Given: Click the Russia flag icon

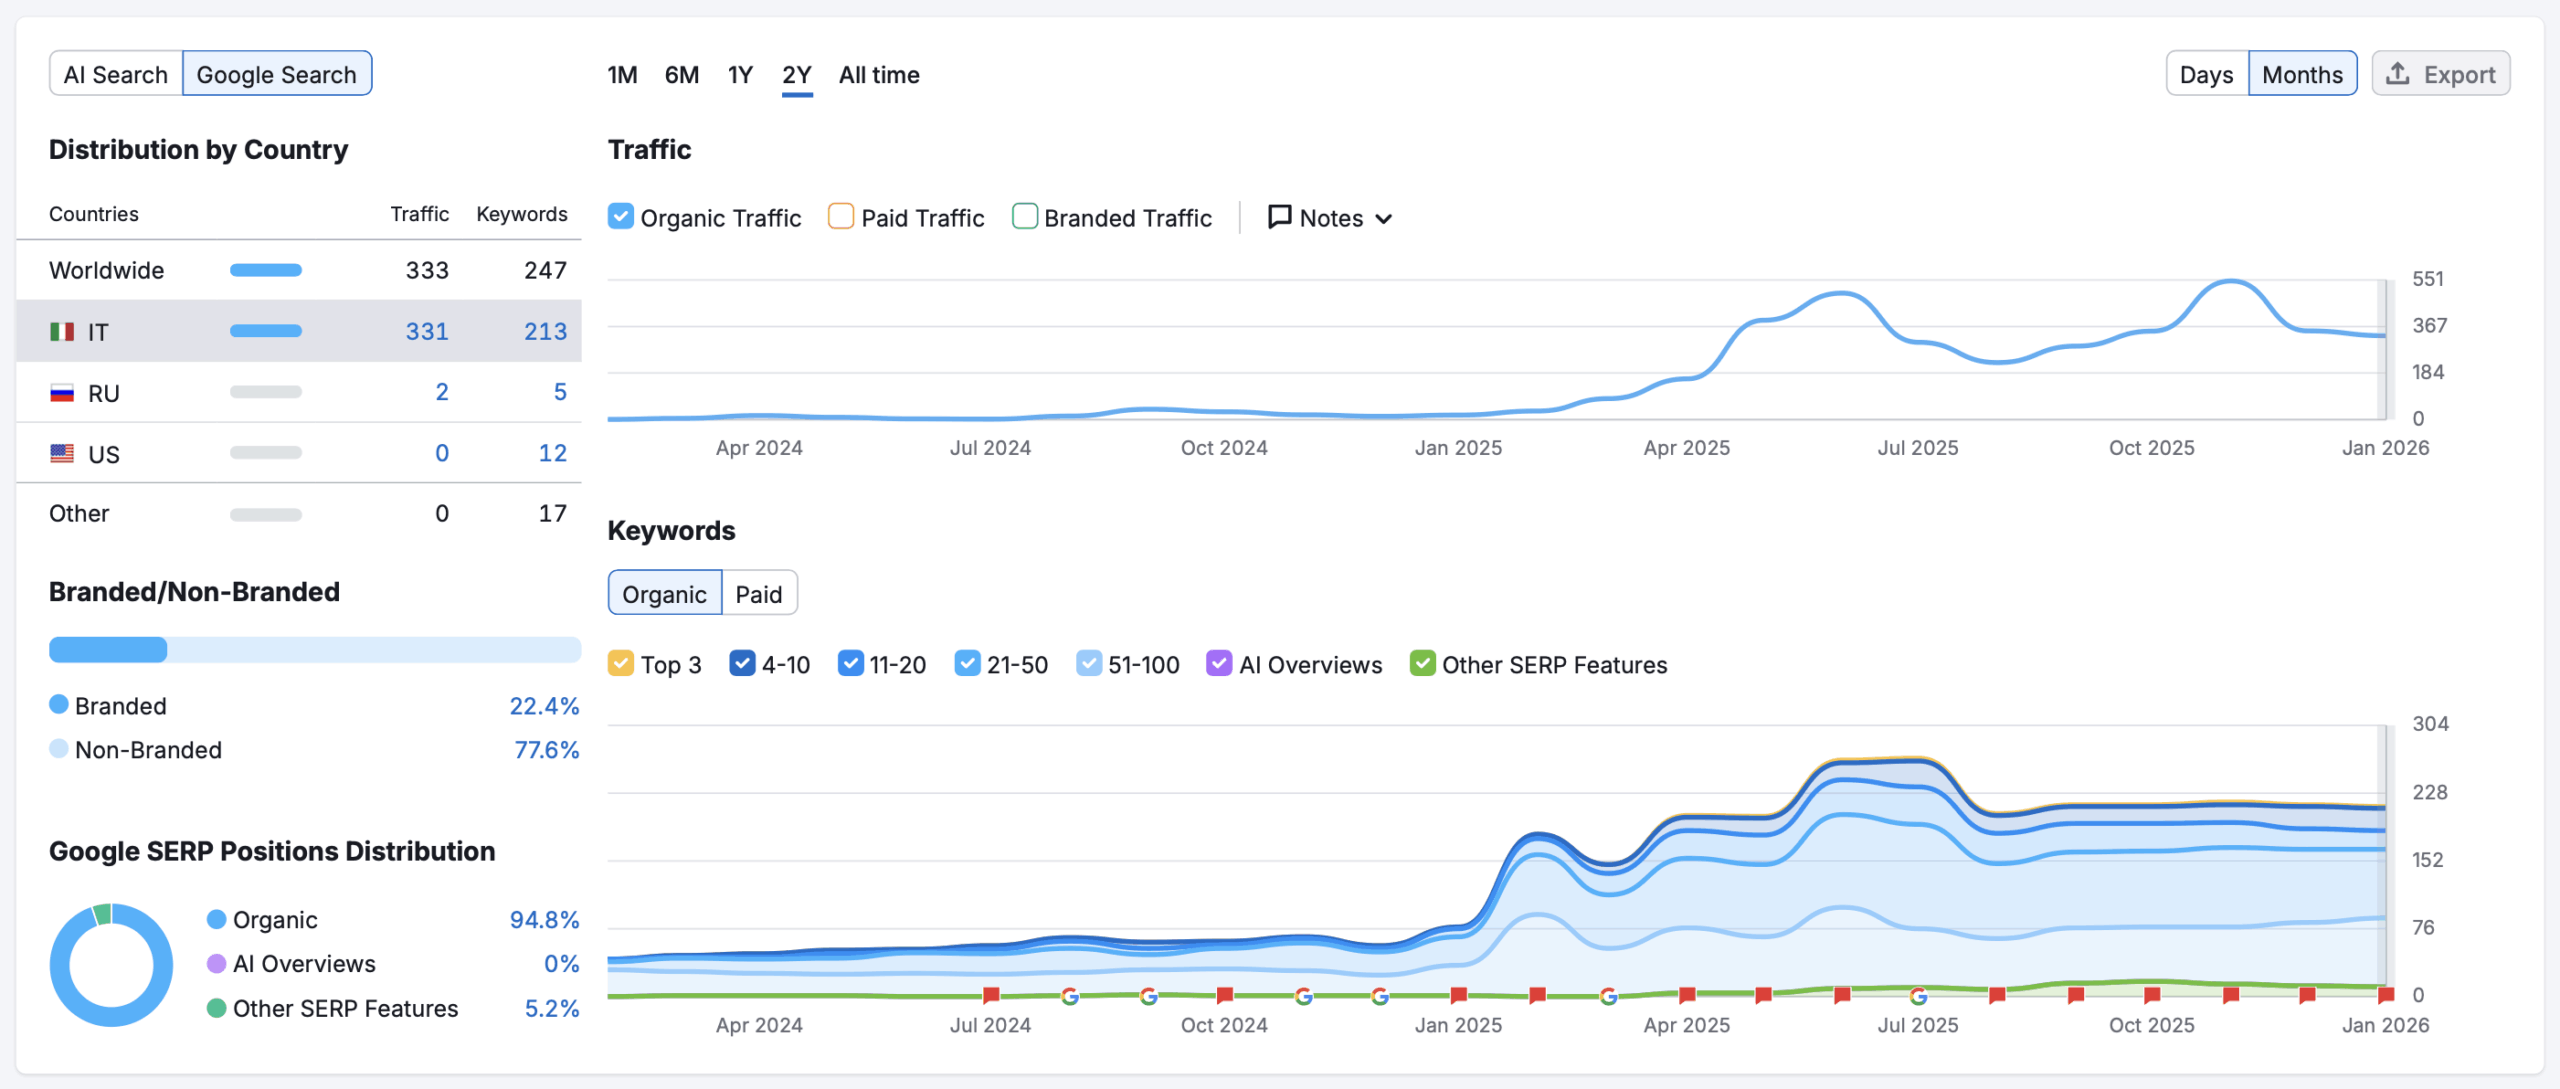Looking at the screenshot, I should pyautogui.click(x=62, y=393).
